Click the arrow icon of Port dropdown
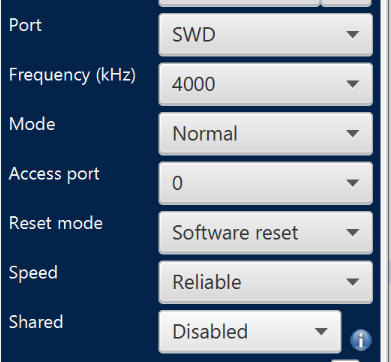The width and height of the screenshot is (391, 362). tap(352, 34)
